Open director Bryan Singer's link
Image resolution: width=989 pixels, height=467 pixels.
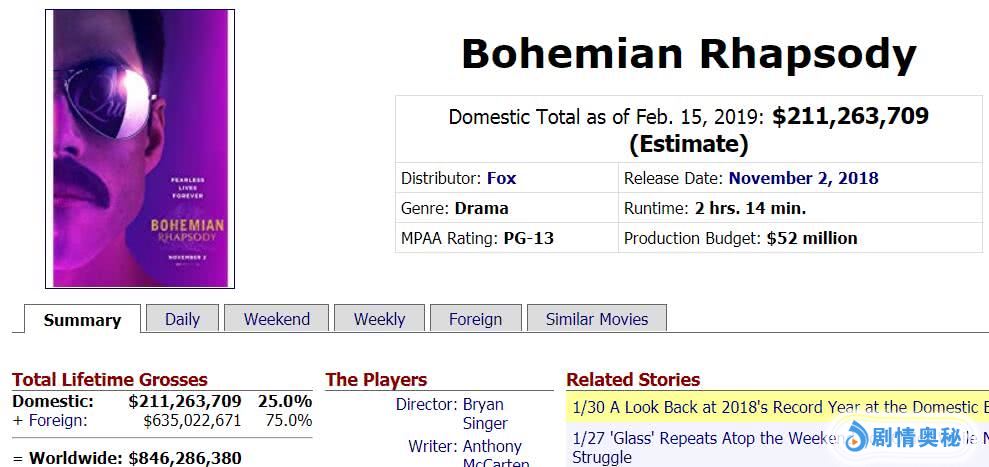click(484, 413)
